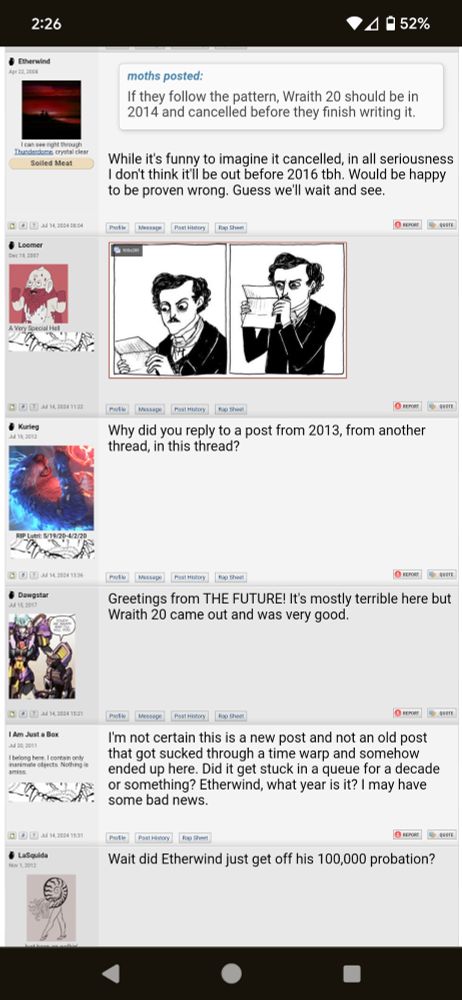Tap first post icon beside Etherwind's timestamp
Image resolution: width=462 pixels, height=1000 pixels.
coord(12,226)
